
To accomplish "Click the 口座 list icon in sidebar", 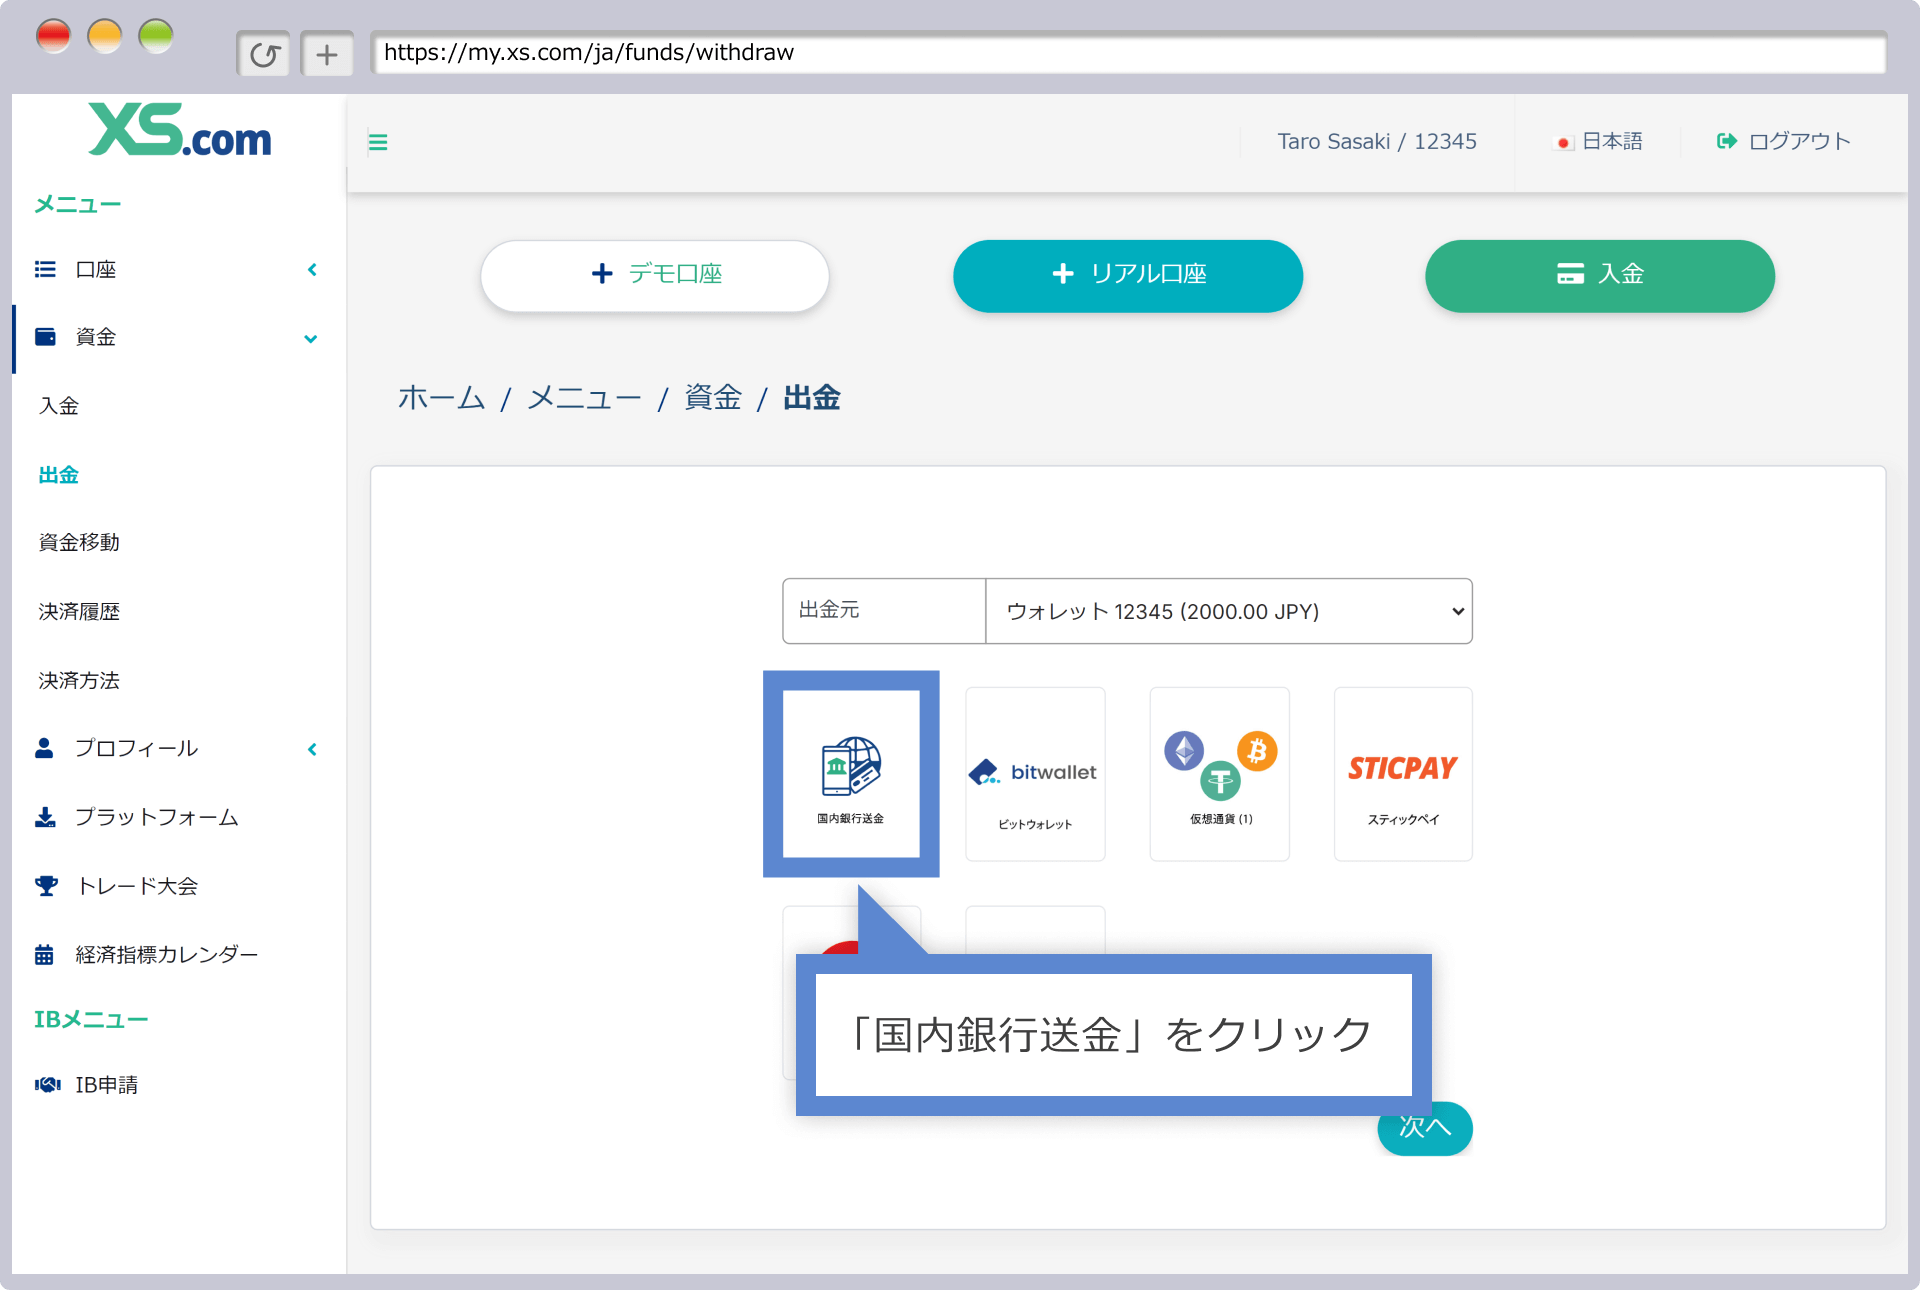I will coord(45,269).
